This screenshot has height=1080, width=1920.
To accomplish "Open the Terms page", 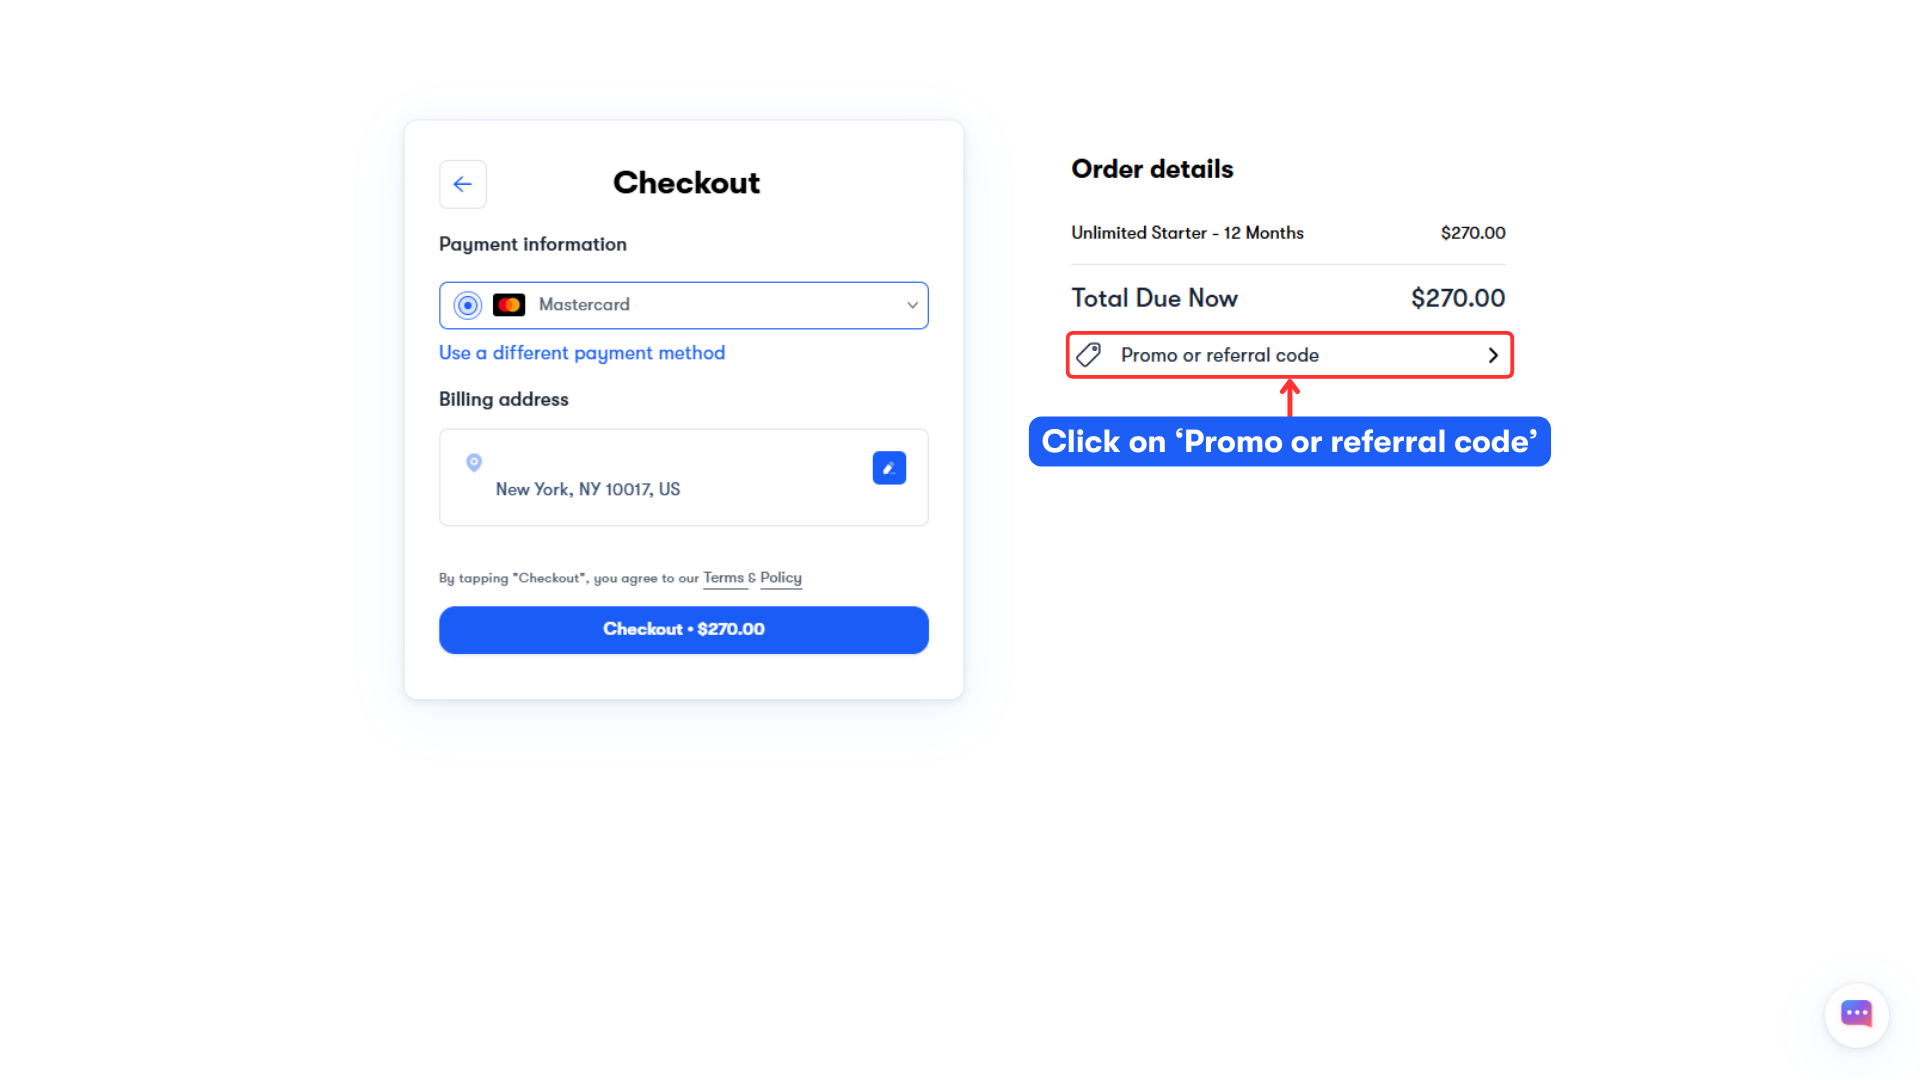I will pyautogui.click(x=725, y=578).
